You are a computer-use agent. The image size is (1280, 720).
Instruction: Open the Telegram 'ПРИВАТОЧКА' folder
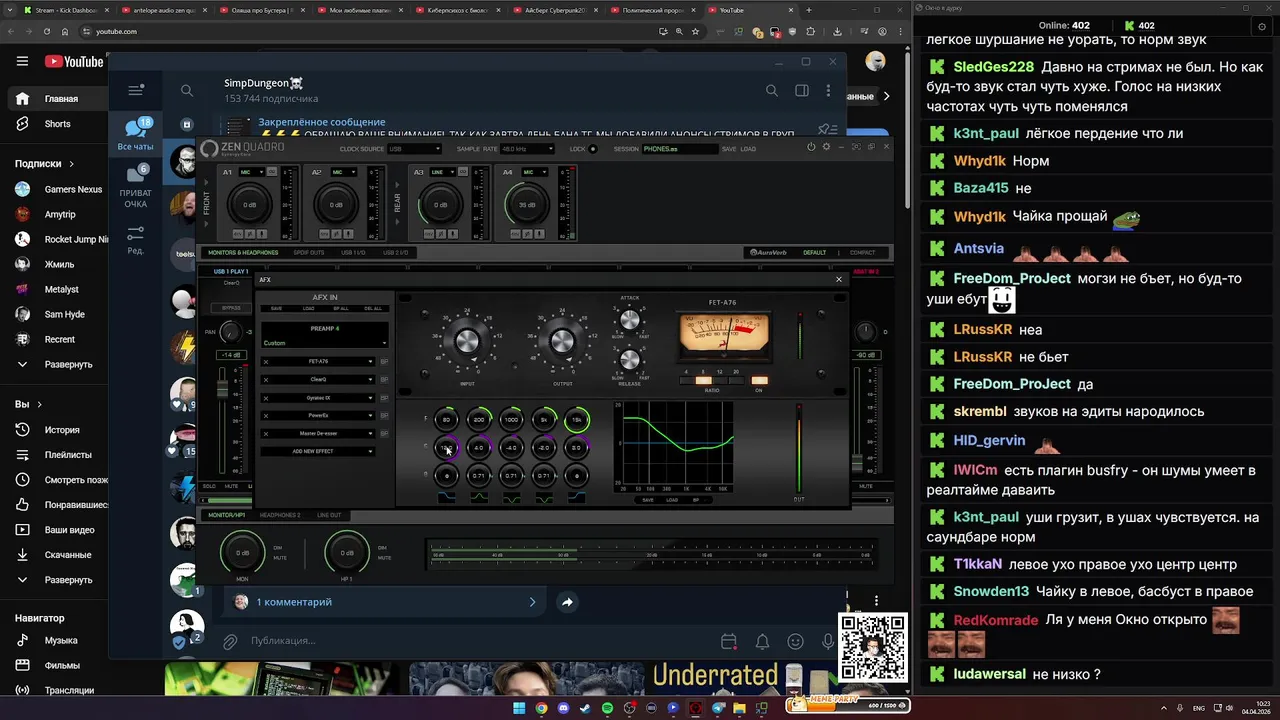tap(136, 186)
